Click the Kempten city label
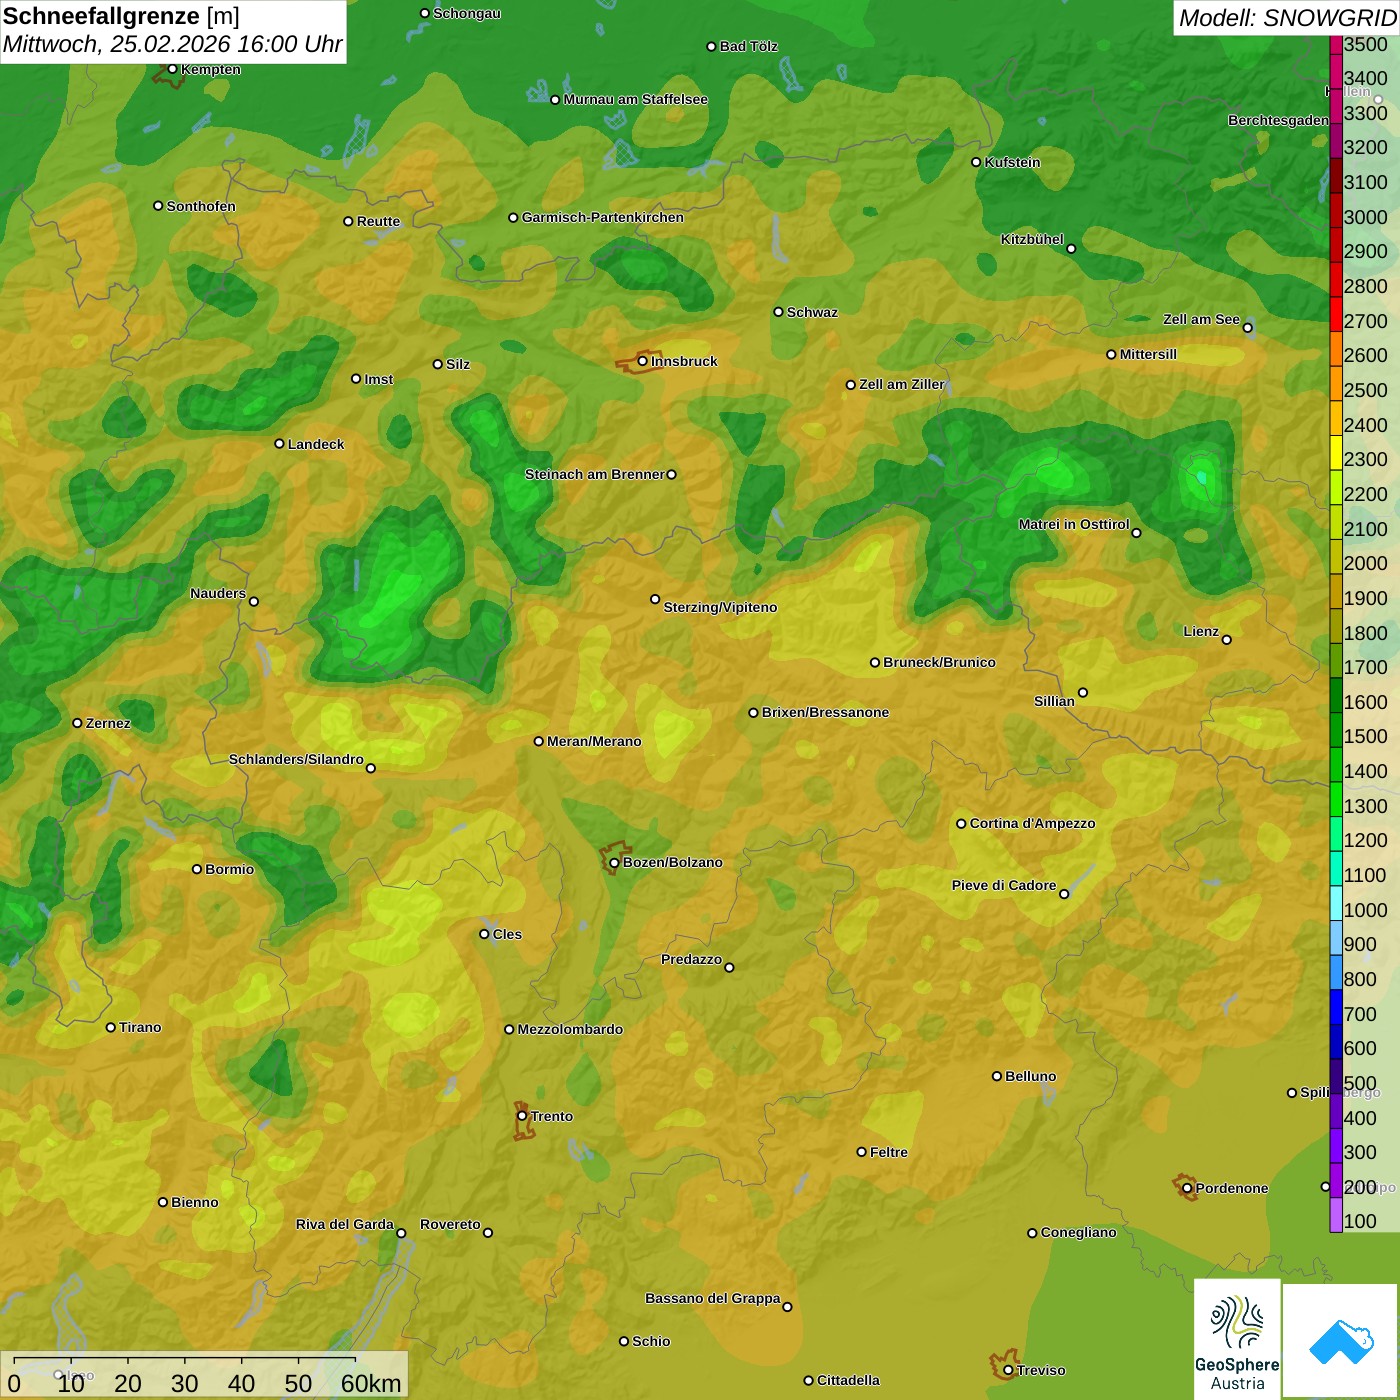 tap(211, 69)
